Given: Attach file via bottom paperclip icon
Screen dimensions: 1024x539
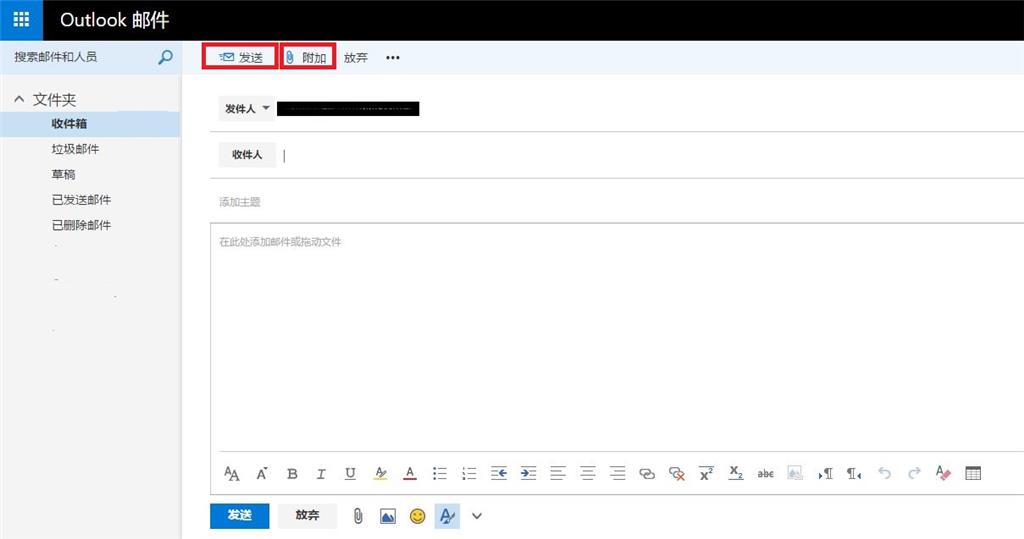Looking at the screenshot, I should pos(358,516).
